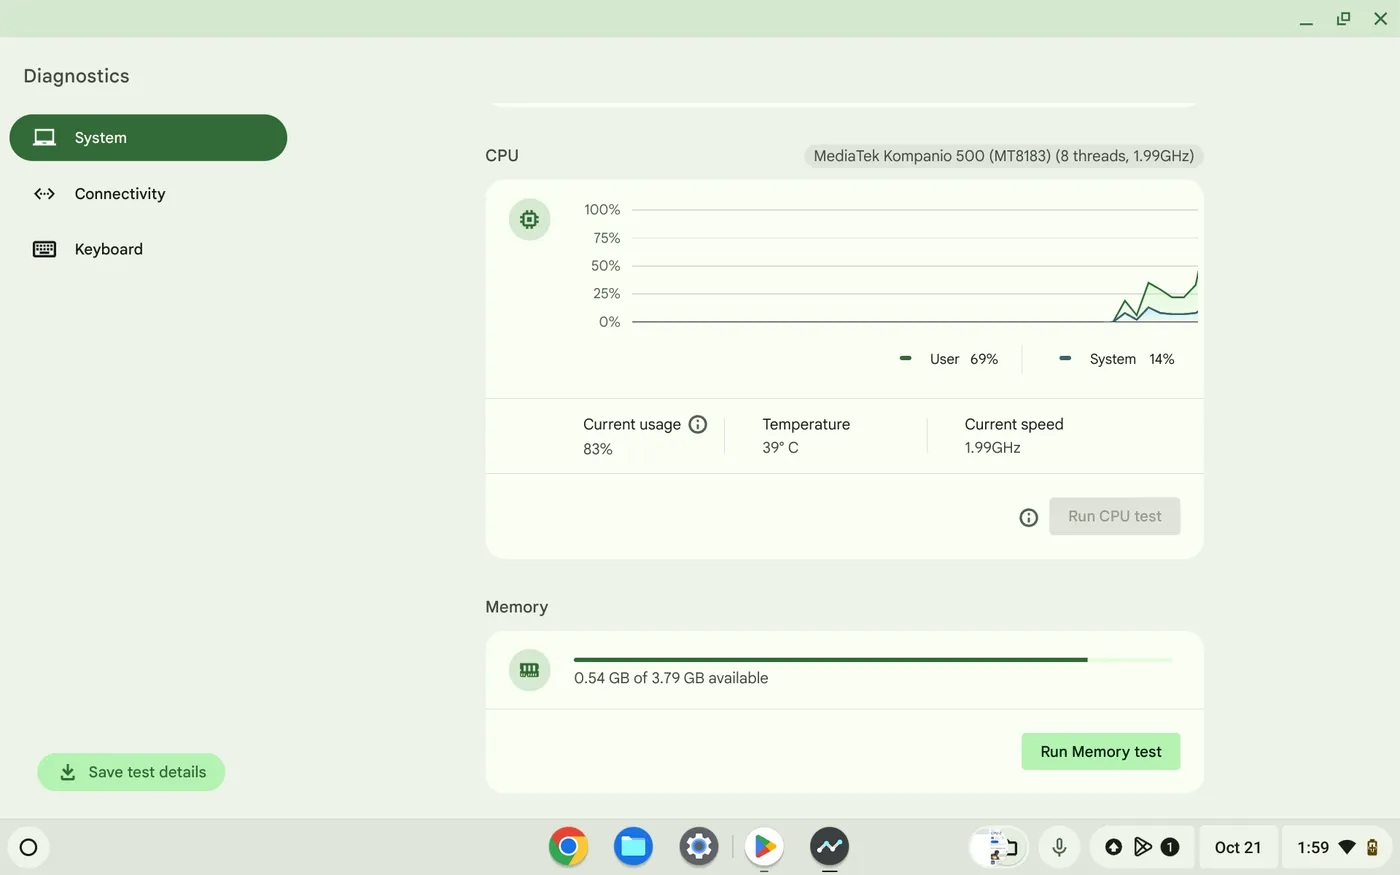
Task: Click the User 69% legend entry
Action: pyautogui.click(x=948, y=359)
